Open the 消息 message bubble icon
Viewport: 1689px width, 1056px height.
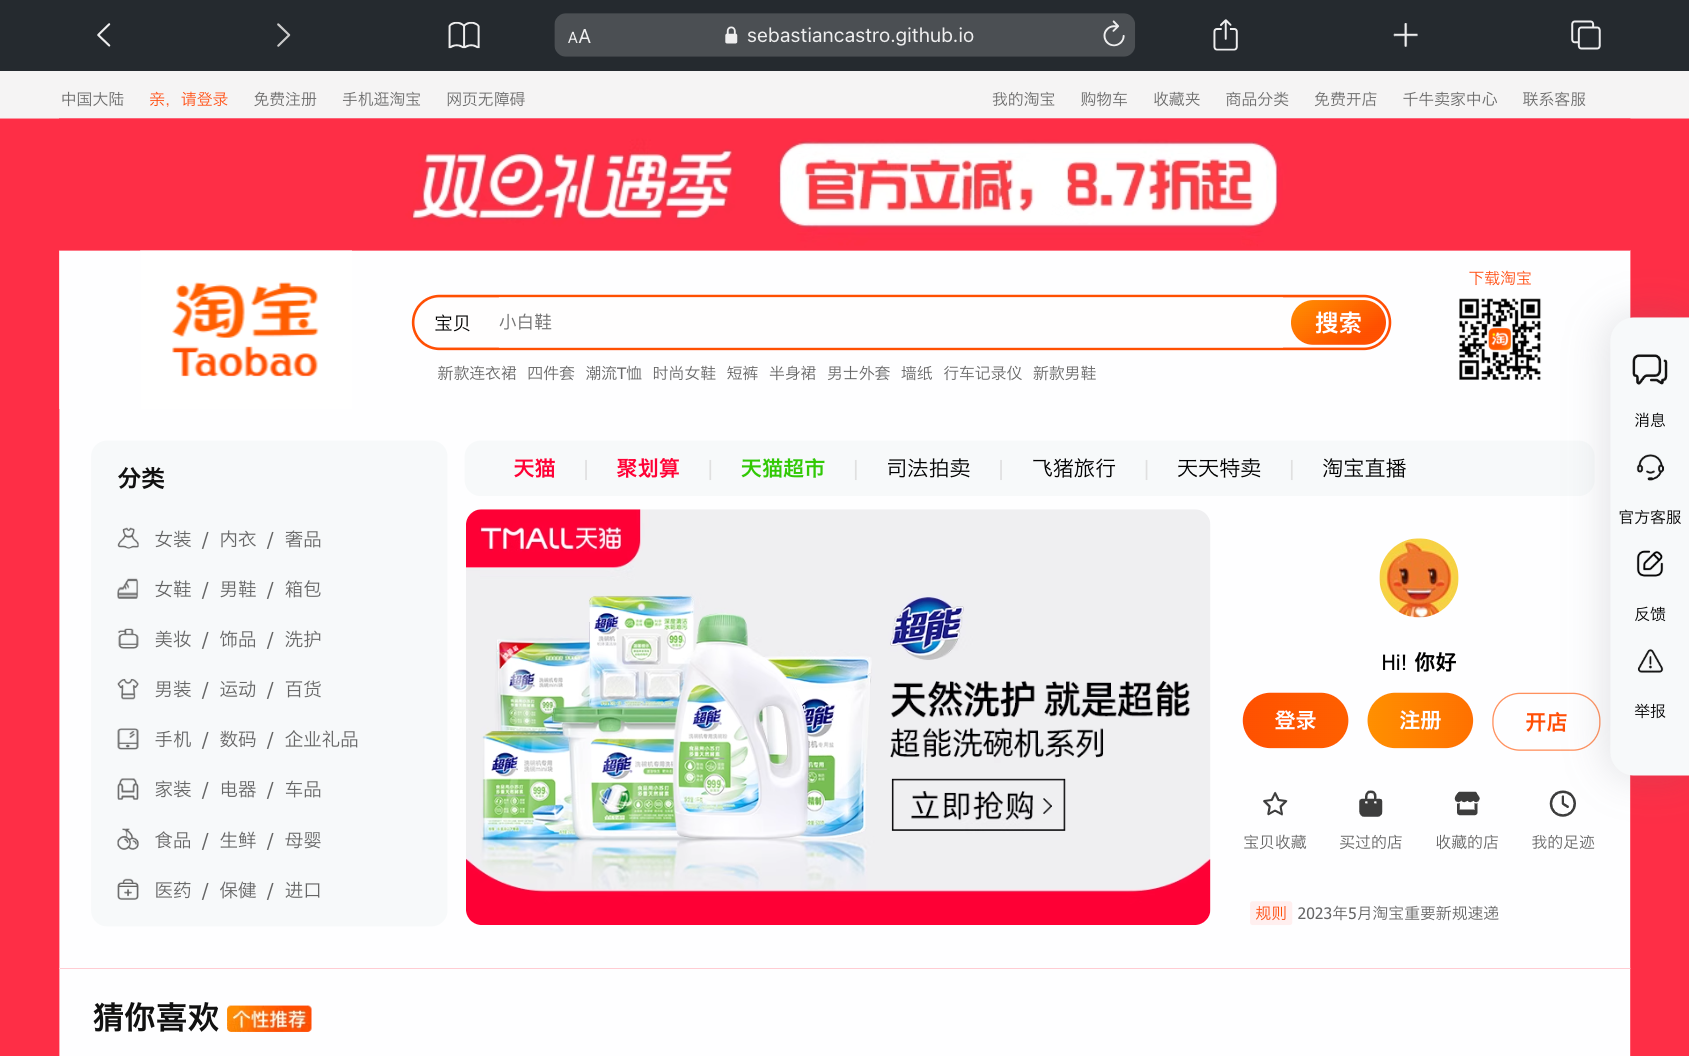pos(1649,369)
